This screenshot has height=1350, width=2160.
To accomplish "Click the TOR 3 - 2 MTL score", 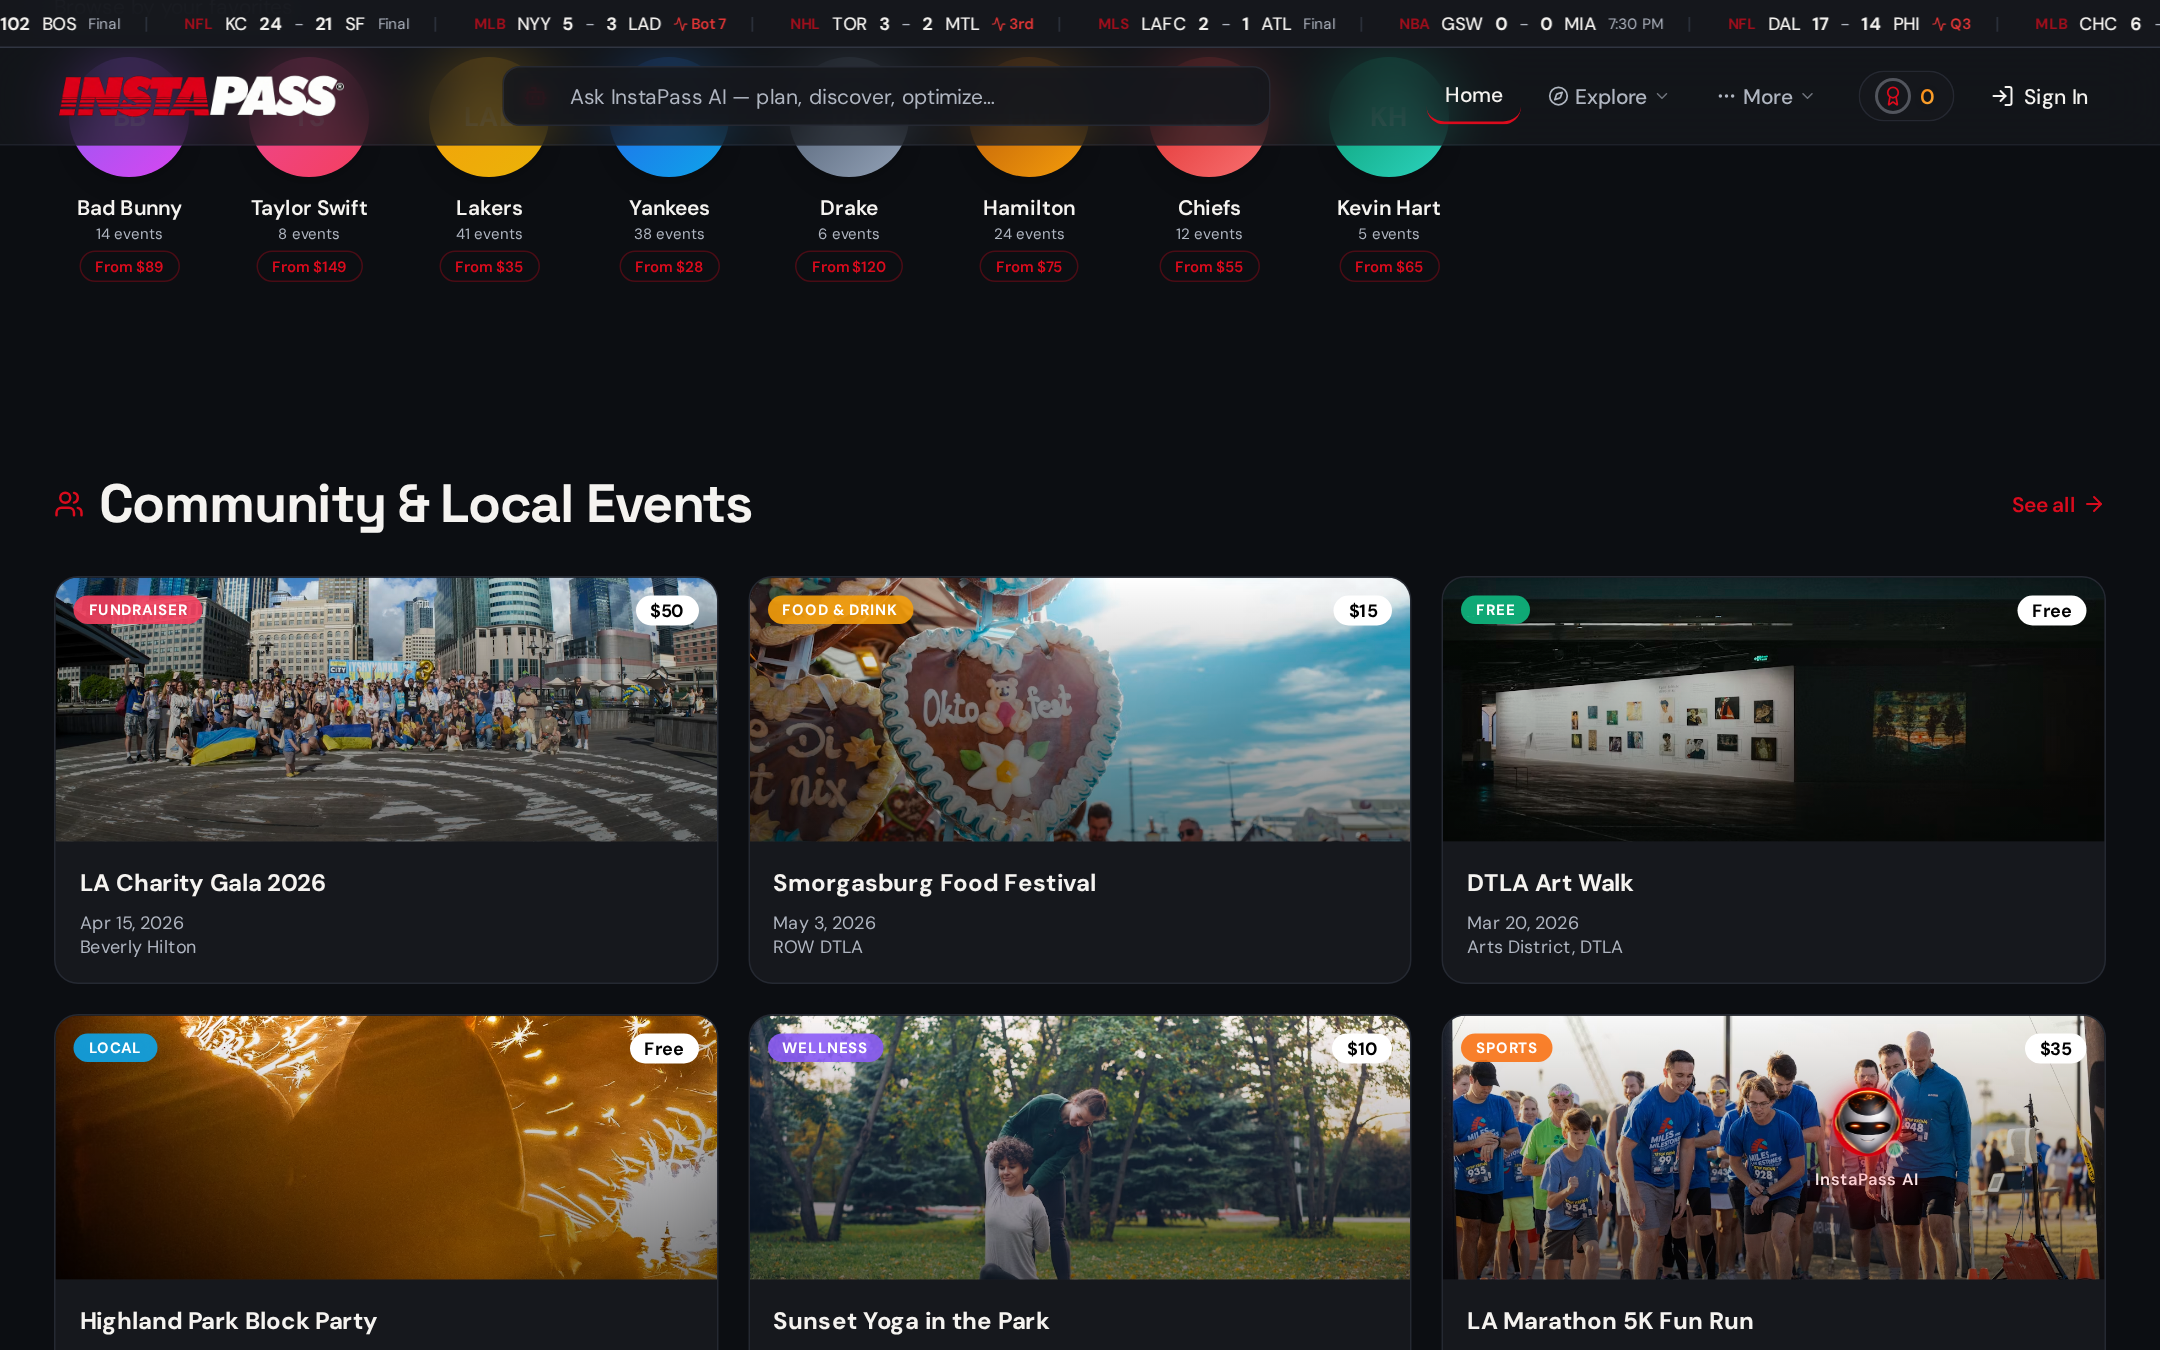I will (x=905, y=23).
